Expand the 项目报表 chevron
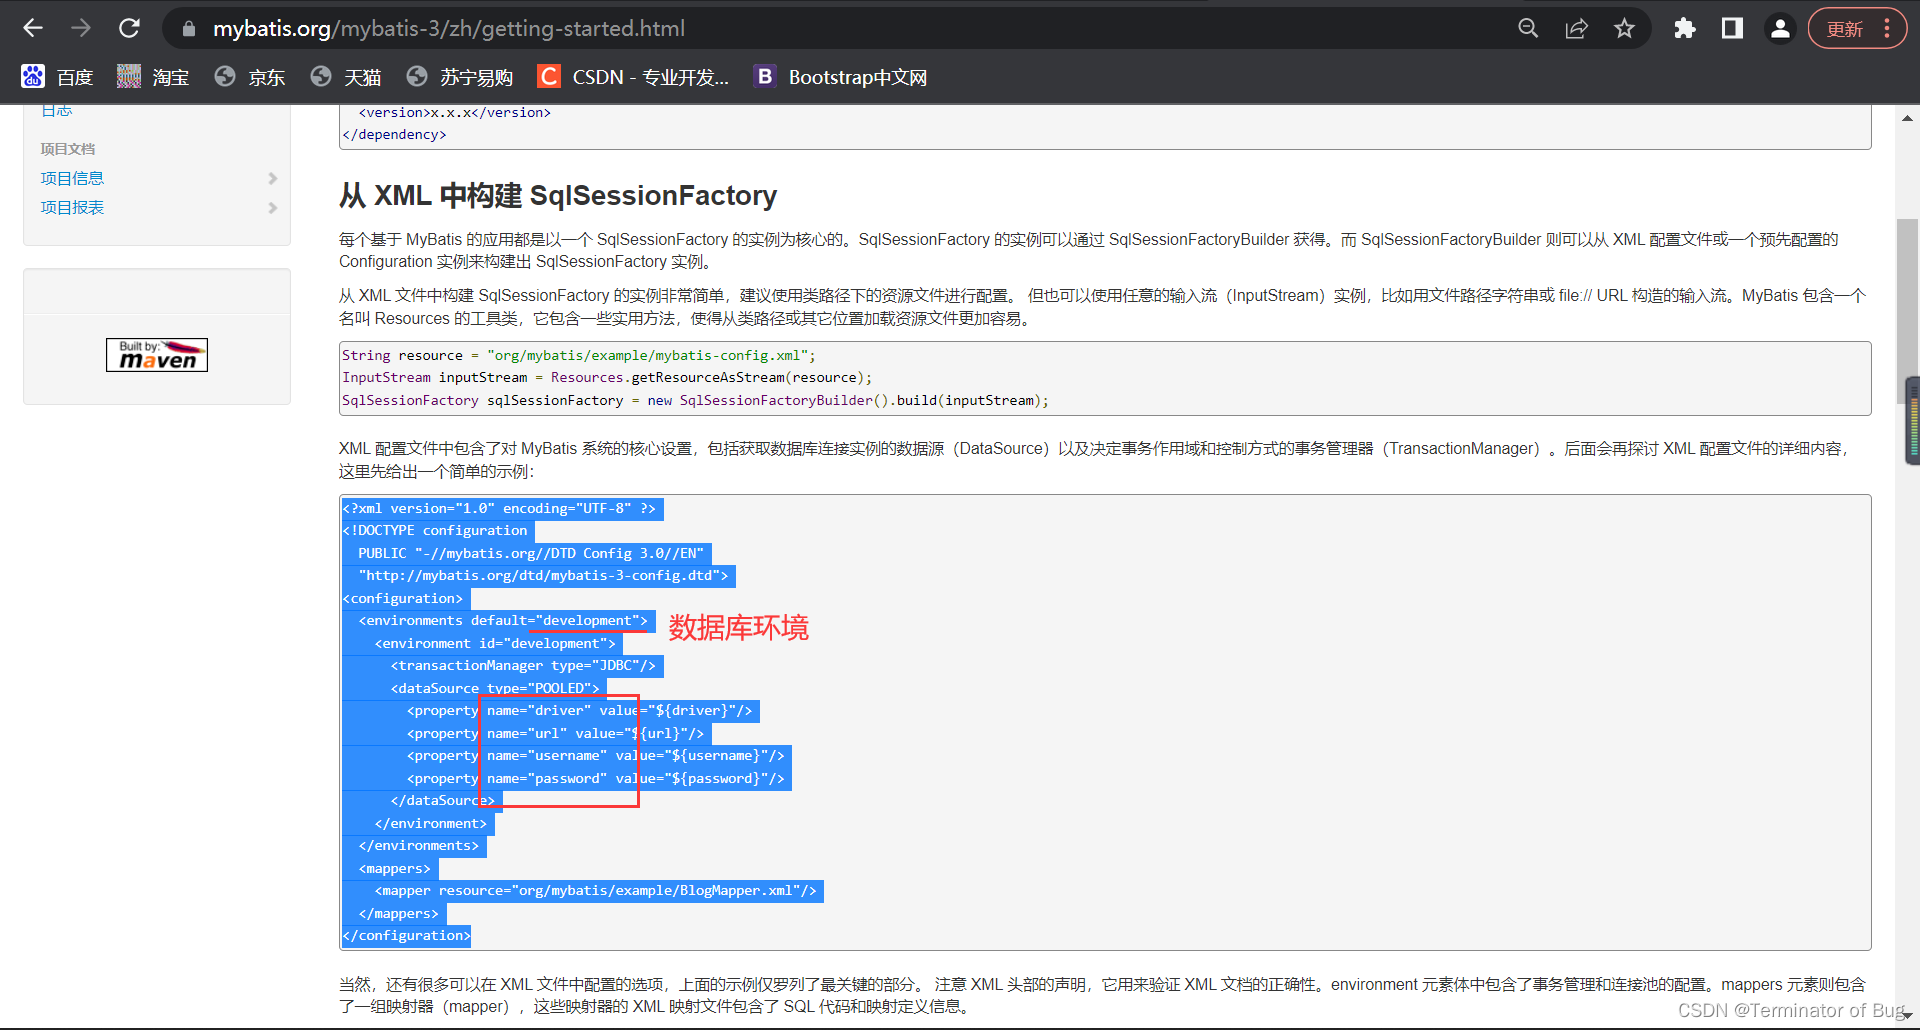Image resolution: width=1920 pixels, height=1030 pixels. pyautogui.click(x=273, y=208)
